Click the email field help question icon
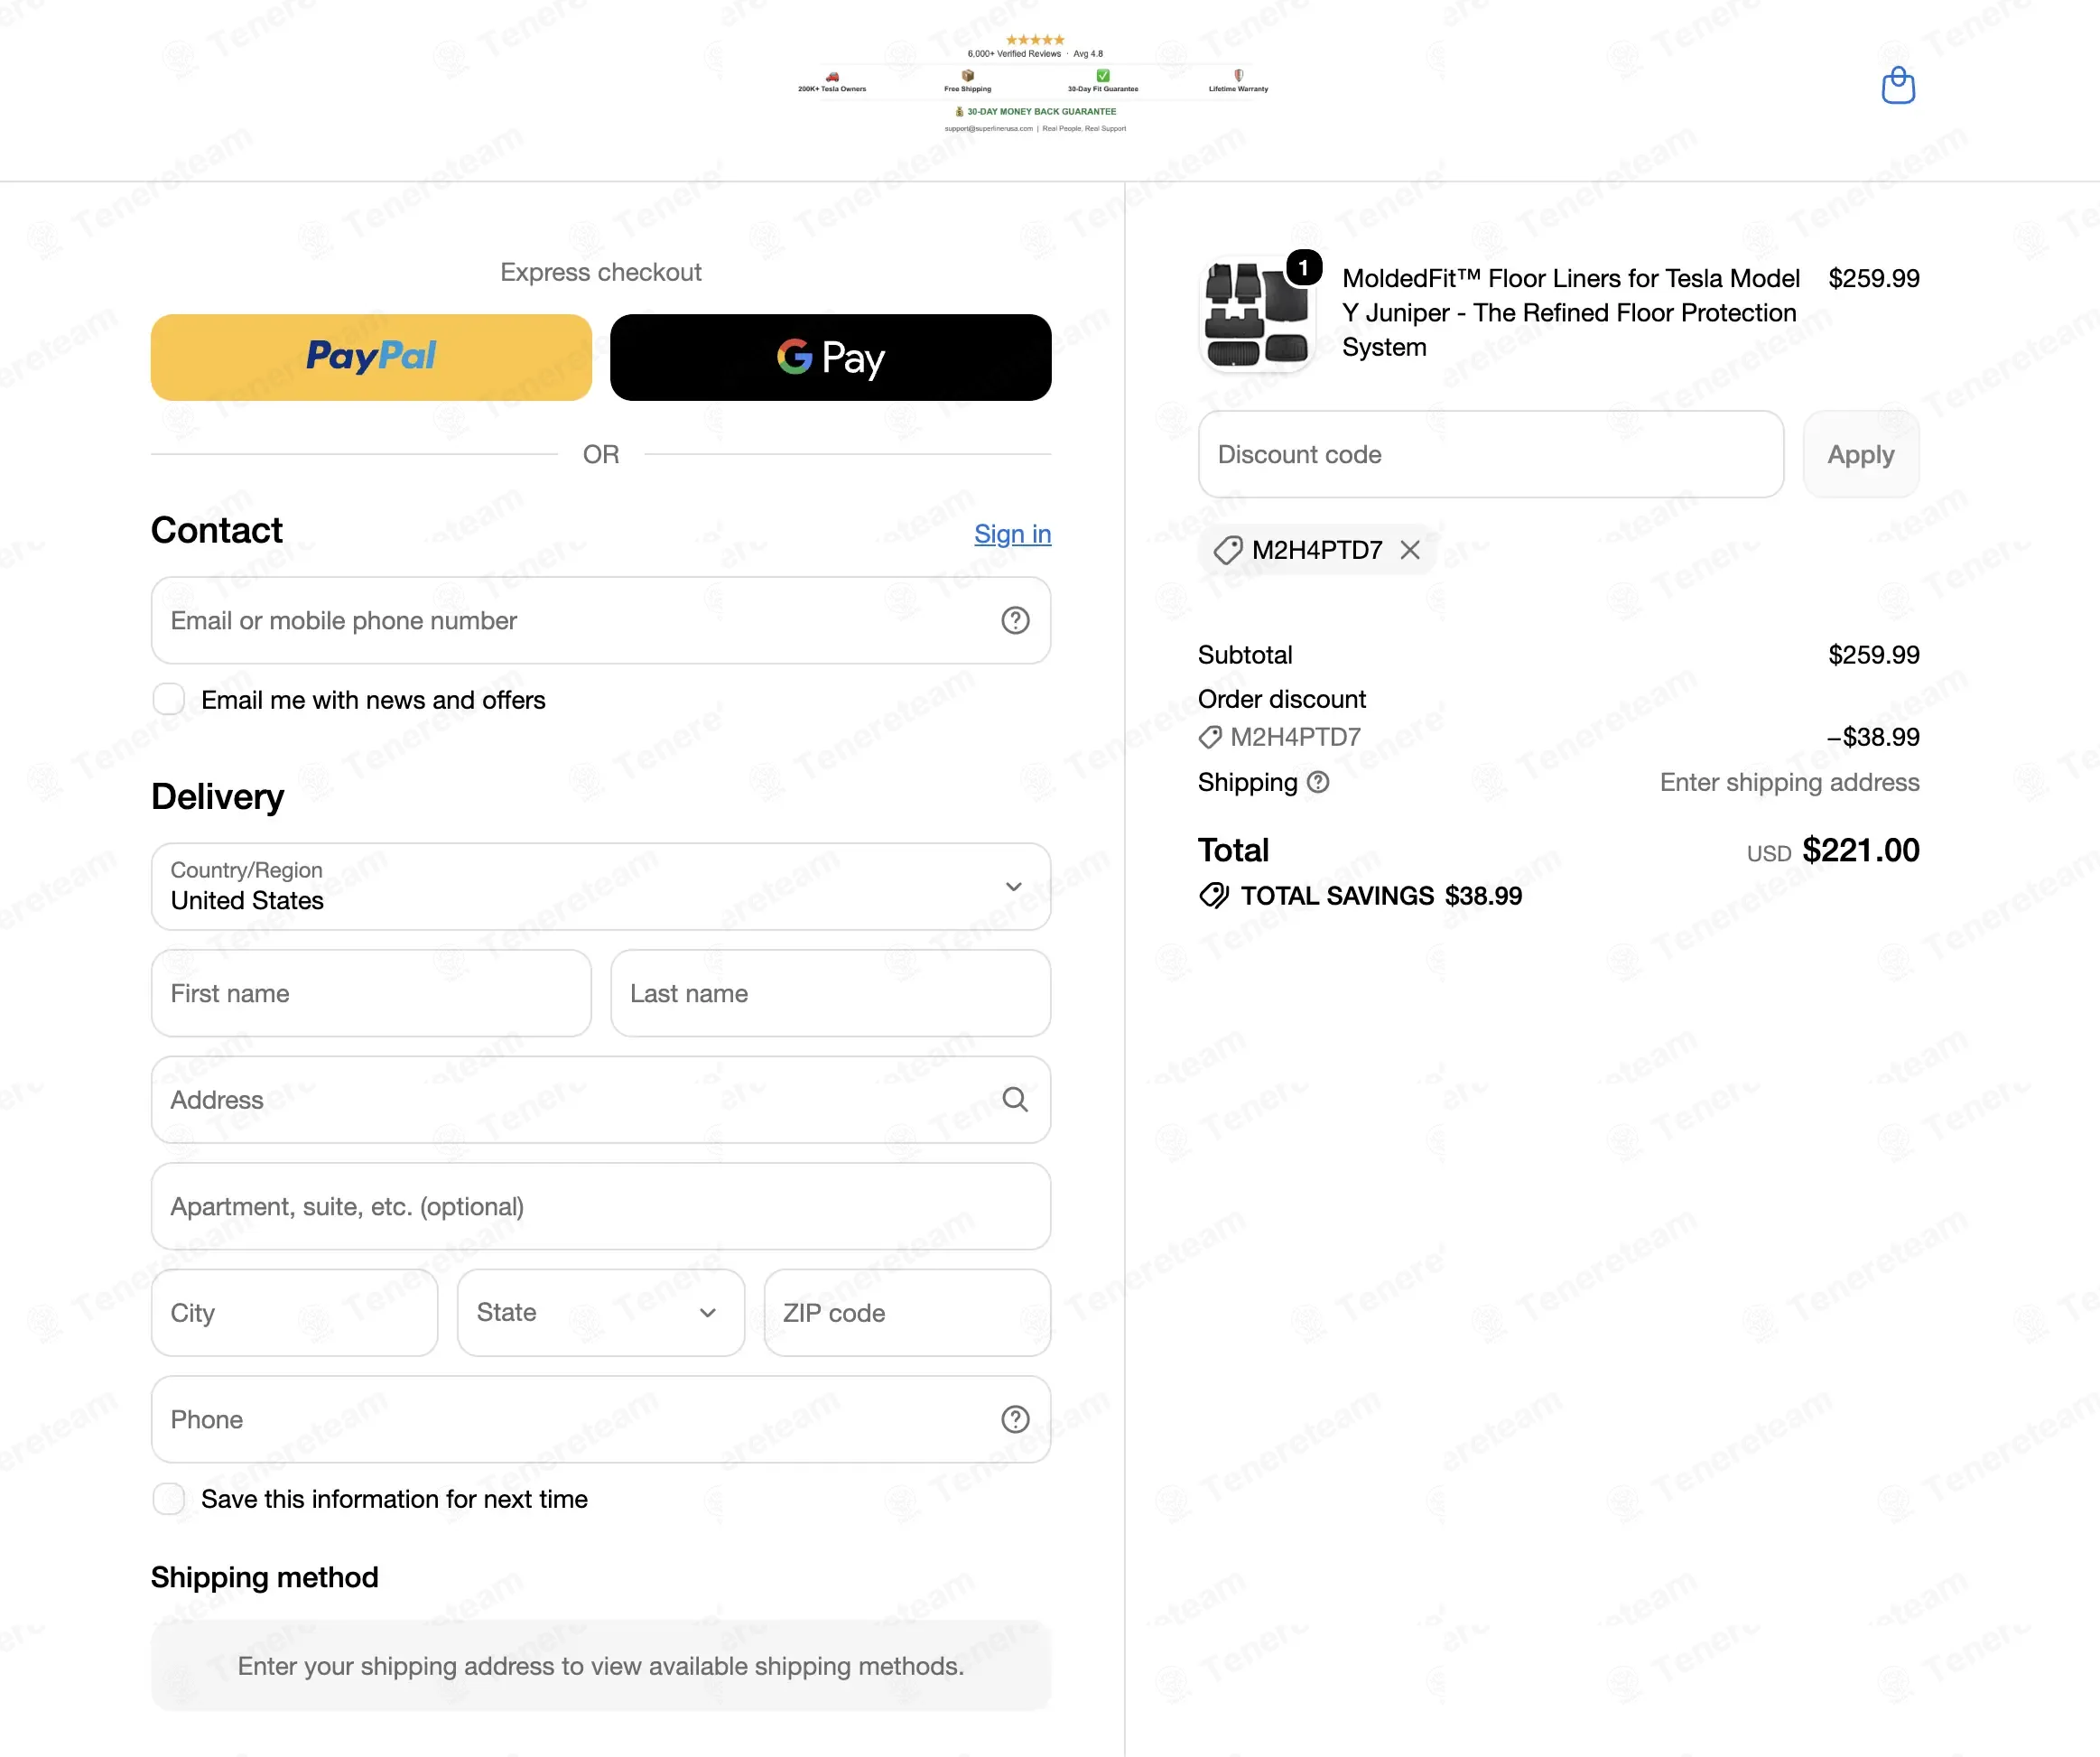 tap(1015, 620)
